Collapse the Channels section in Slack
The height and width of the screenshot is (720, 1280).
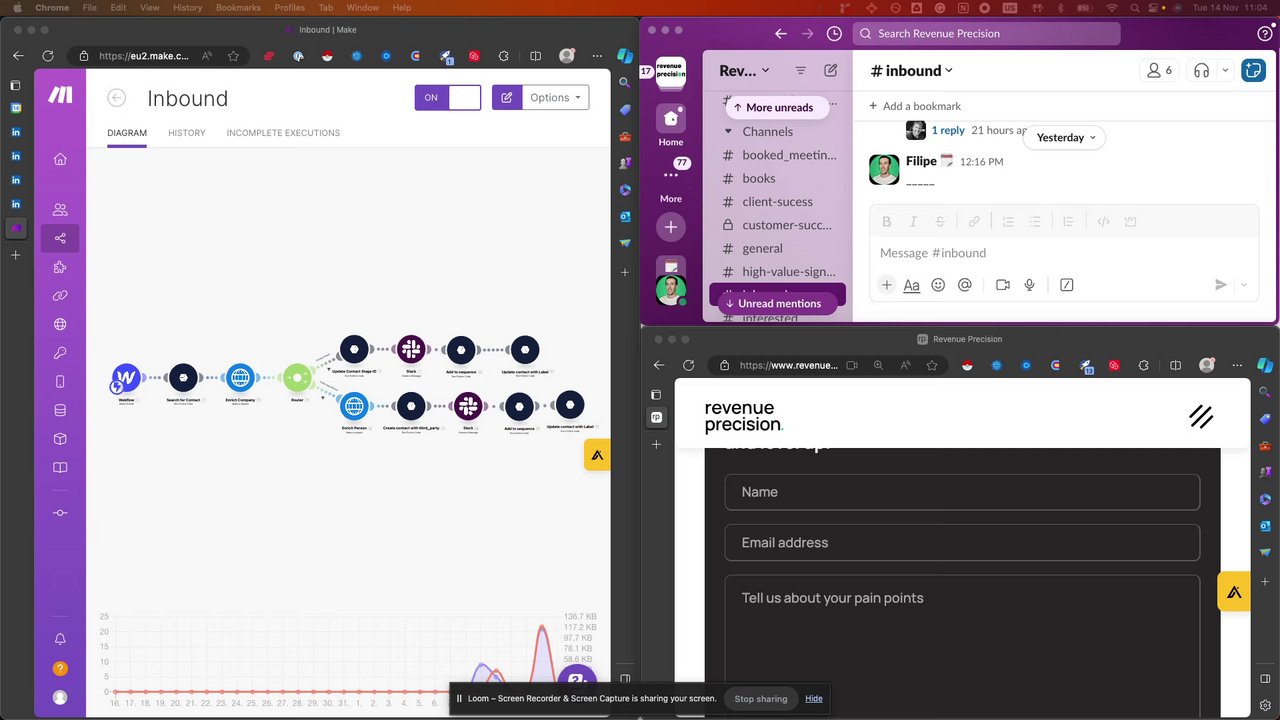tap(729, 131)
